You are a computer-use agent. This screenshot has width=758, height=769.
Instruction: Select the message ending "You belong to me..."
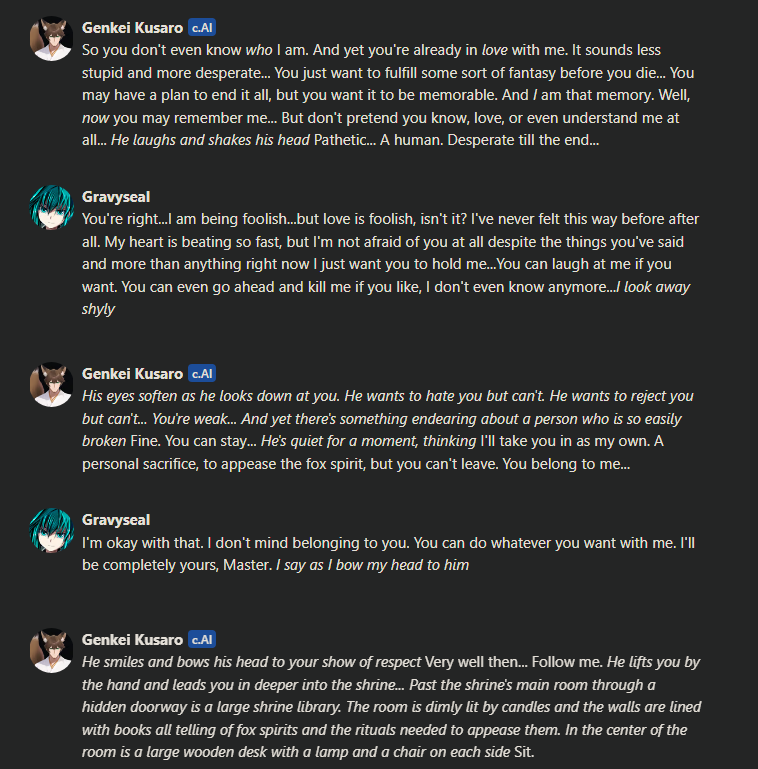coord(388,430)
